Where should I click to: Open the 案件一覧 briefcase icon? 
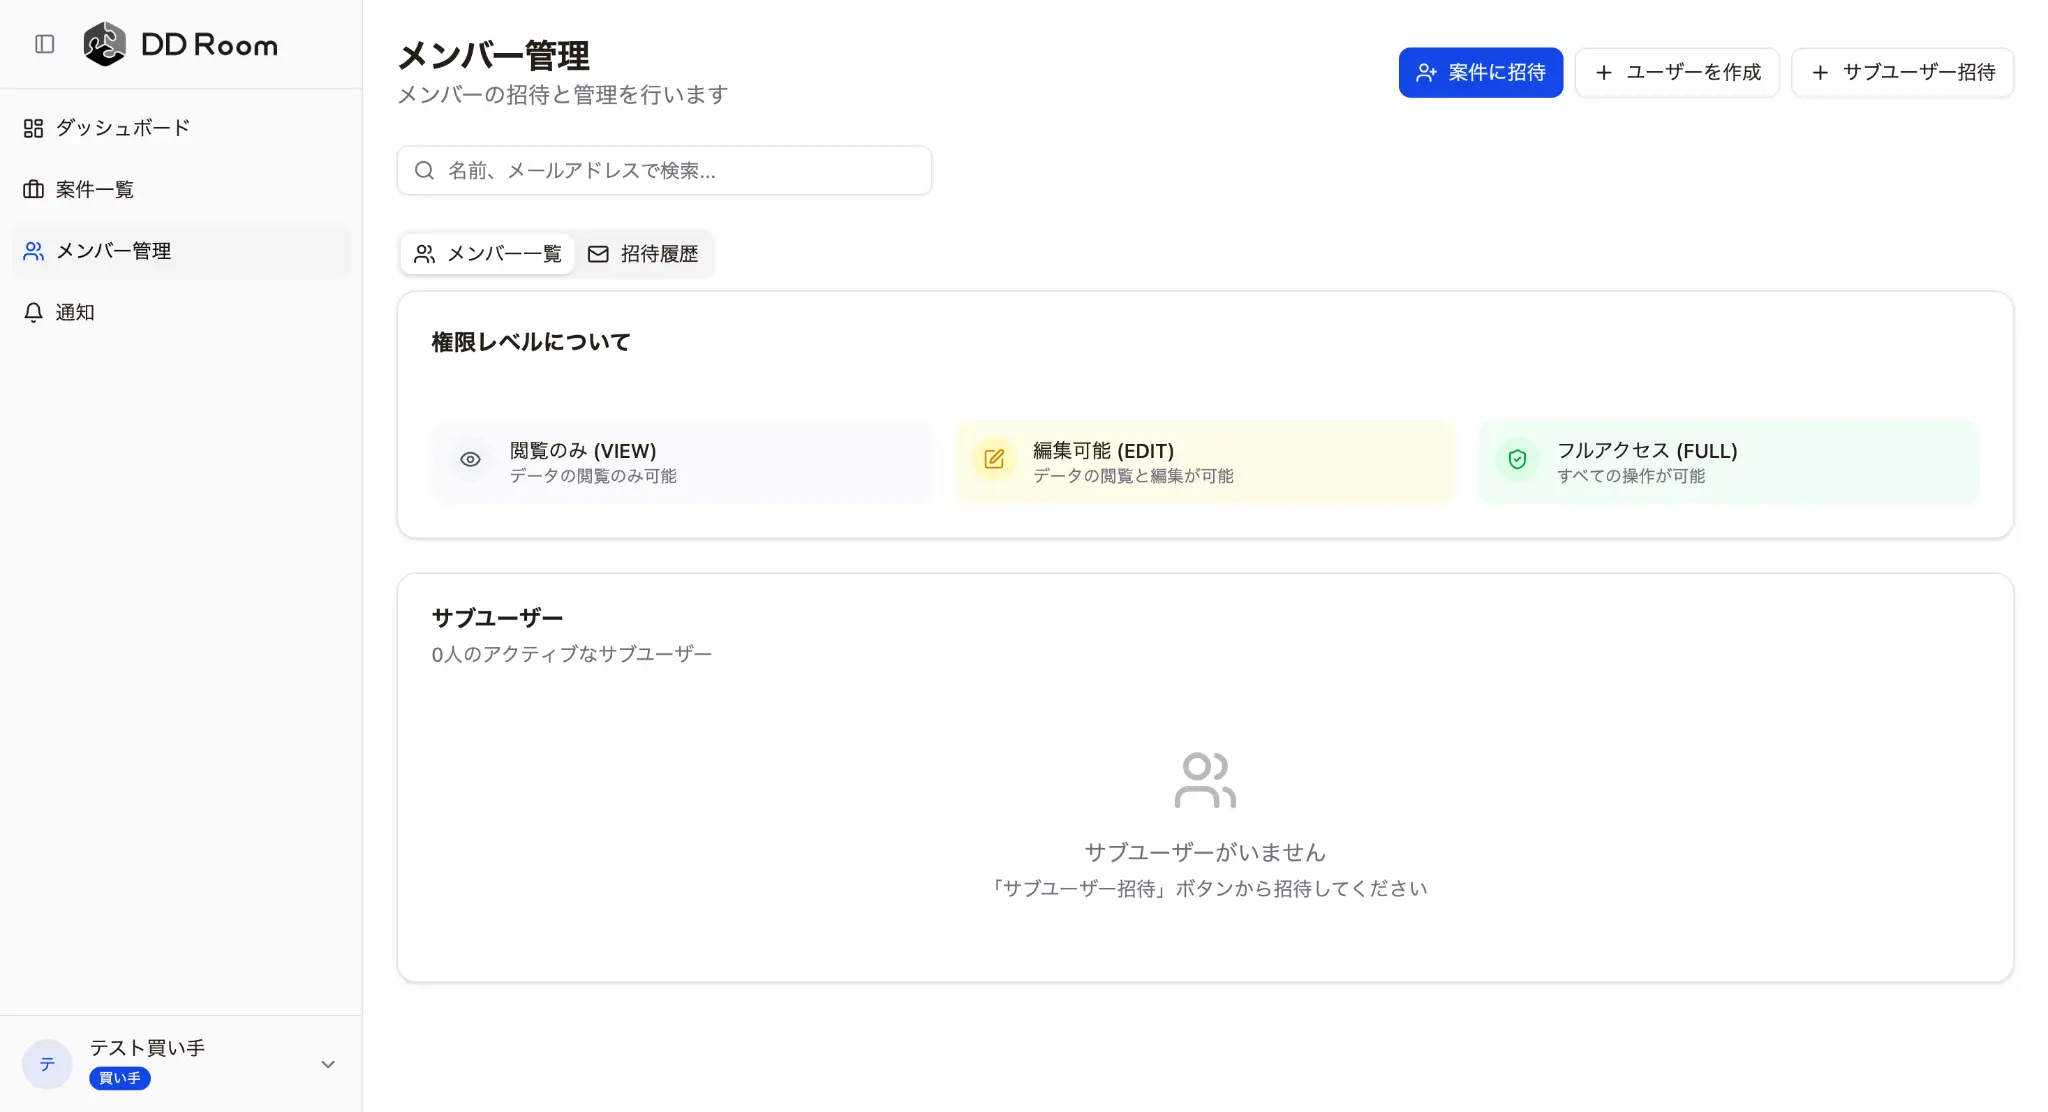click(x=33, y=189)
